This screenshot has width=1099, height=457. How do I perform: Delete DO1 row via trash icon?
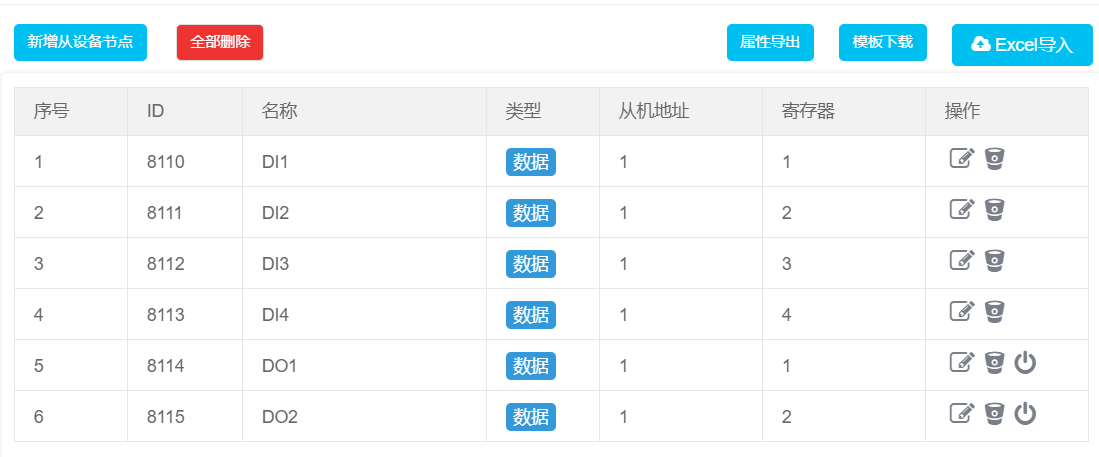[994, 362]
